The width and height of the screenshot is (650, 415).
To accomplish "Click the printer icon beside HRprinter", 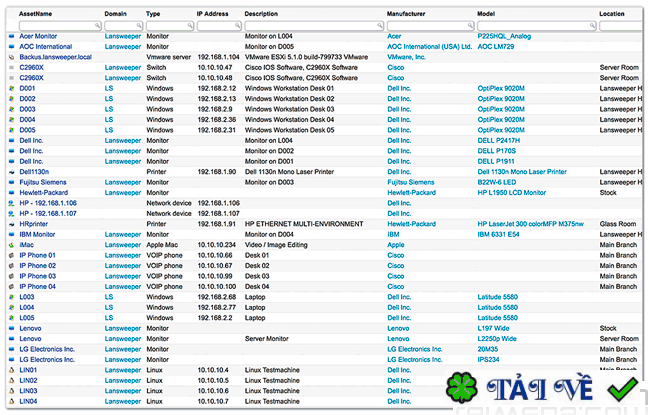I will tap(12, 224).
